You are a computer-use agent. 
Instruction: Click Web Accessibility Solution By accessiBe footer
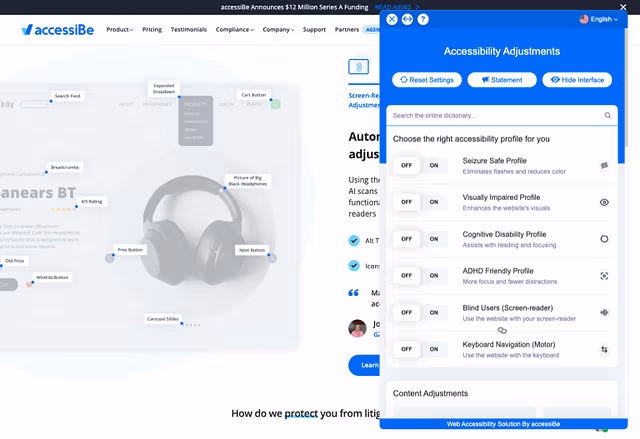(503, 424)
